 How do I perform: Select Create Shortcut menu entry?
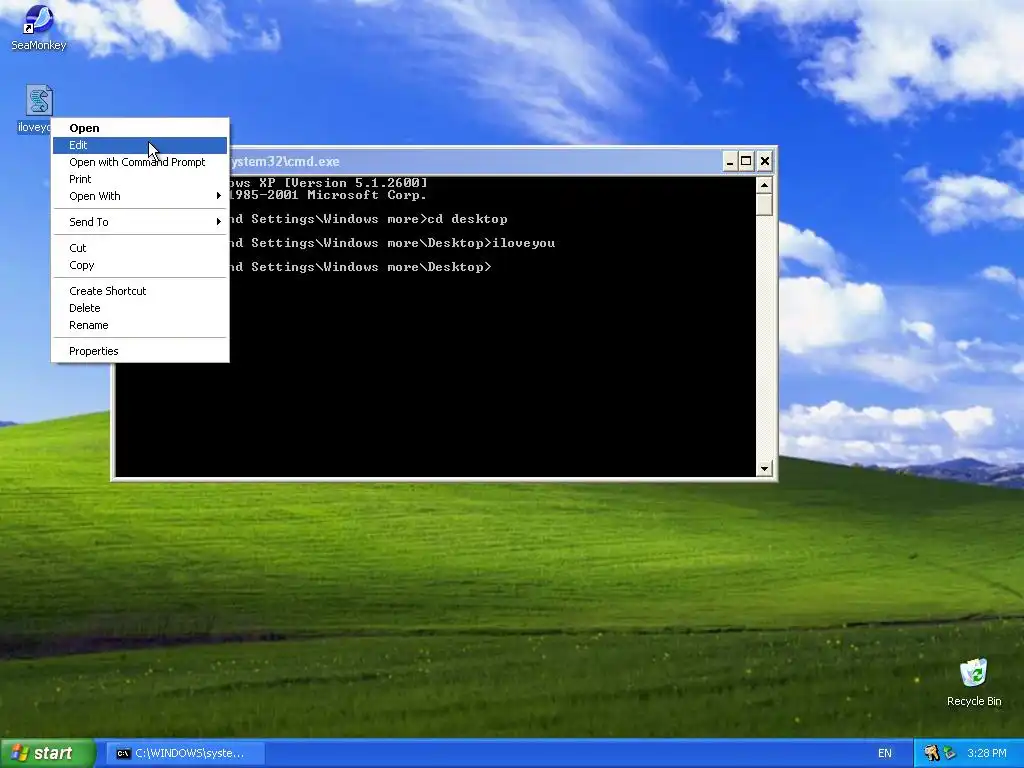click(x=140, y=291)
